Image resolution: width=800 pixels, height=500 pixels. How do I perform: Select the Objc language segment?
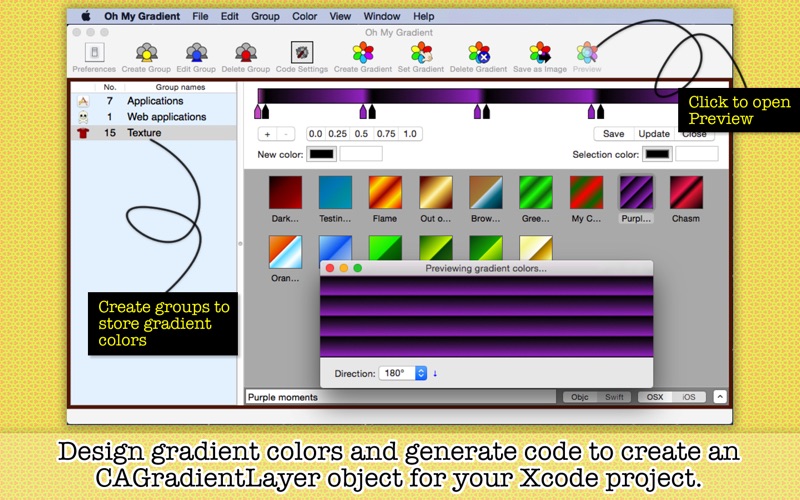pos(580,397)
